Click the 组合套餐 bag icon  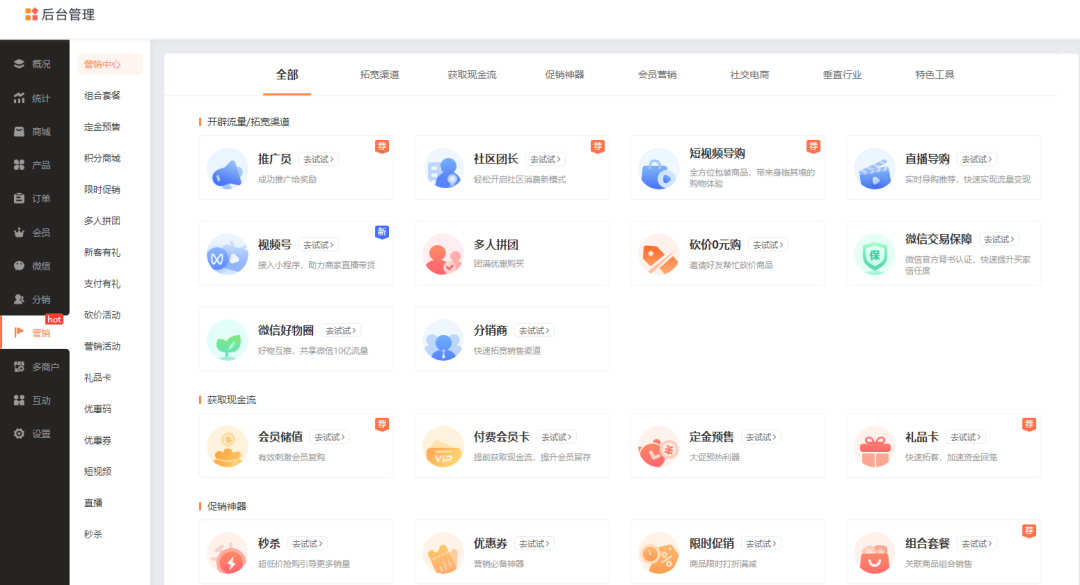click(x=874, y=553)
